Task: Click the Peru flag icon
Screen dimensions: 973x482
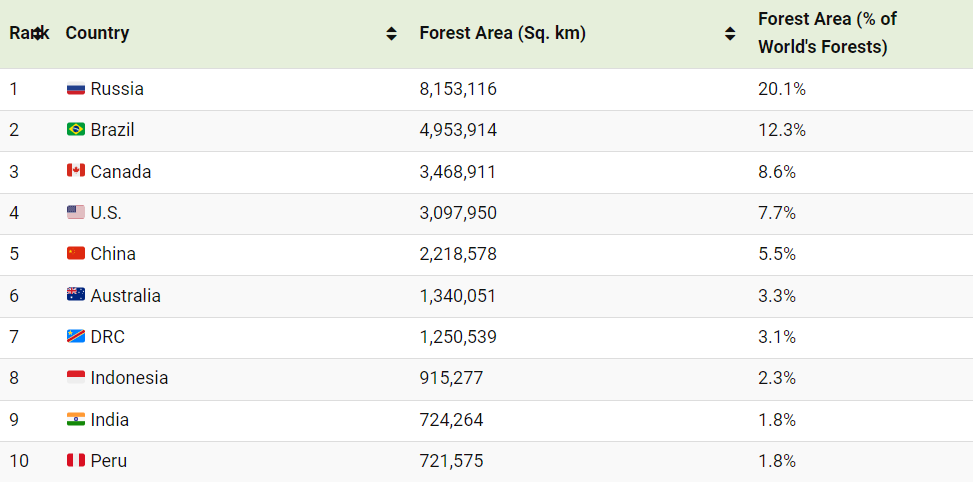Action: (x=76, y=461)
